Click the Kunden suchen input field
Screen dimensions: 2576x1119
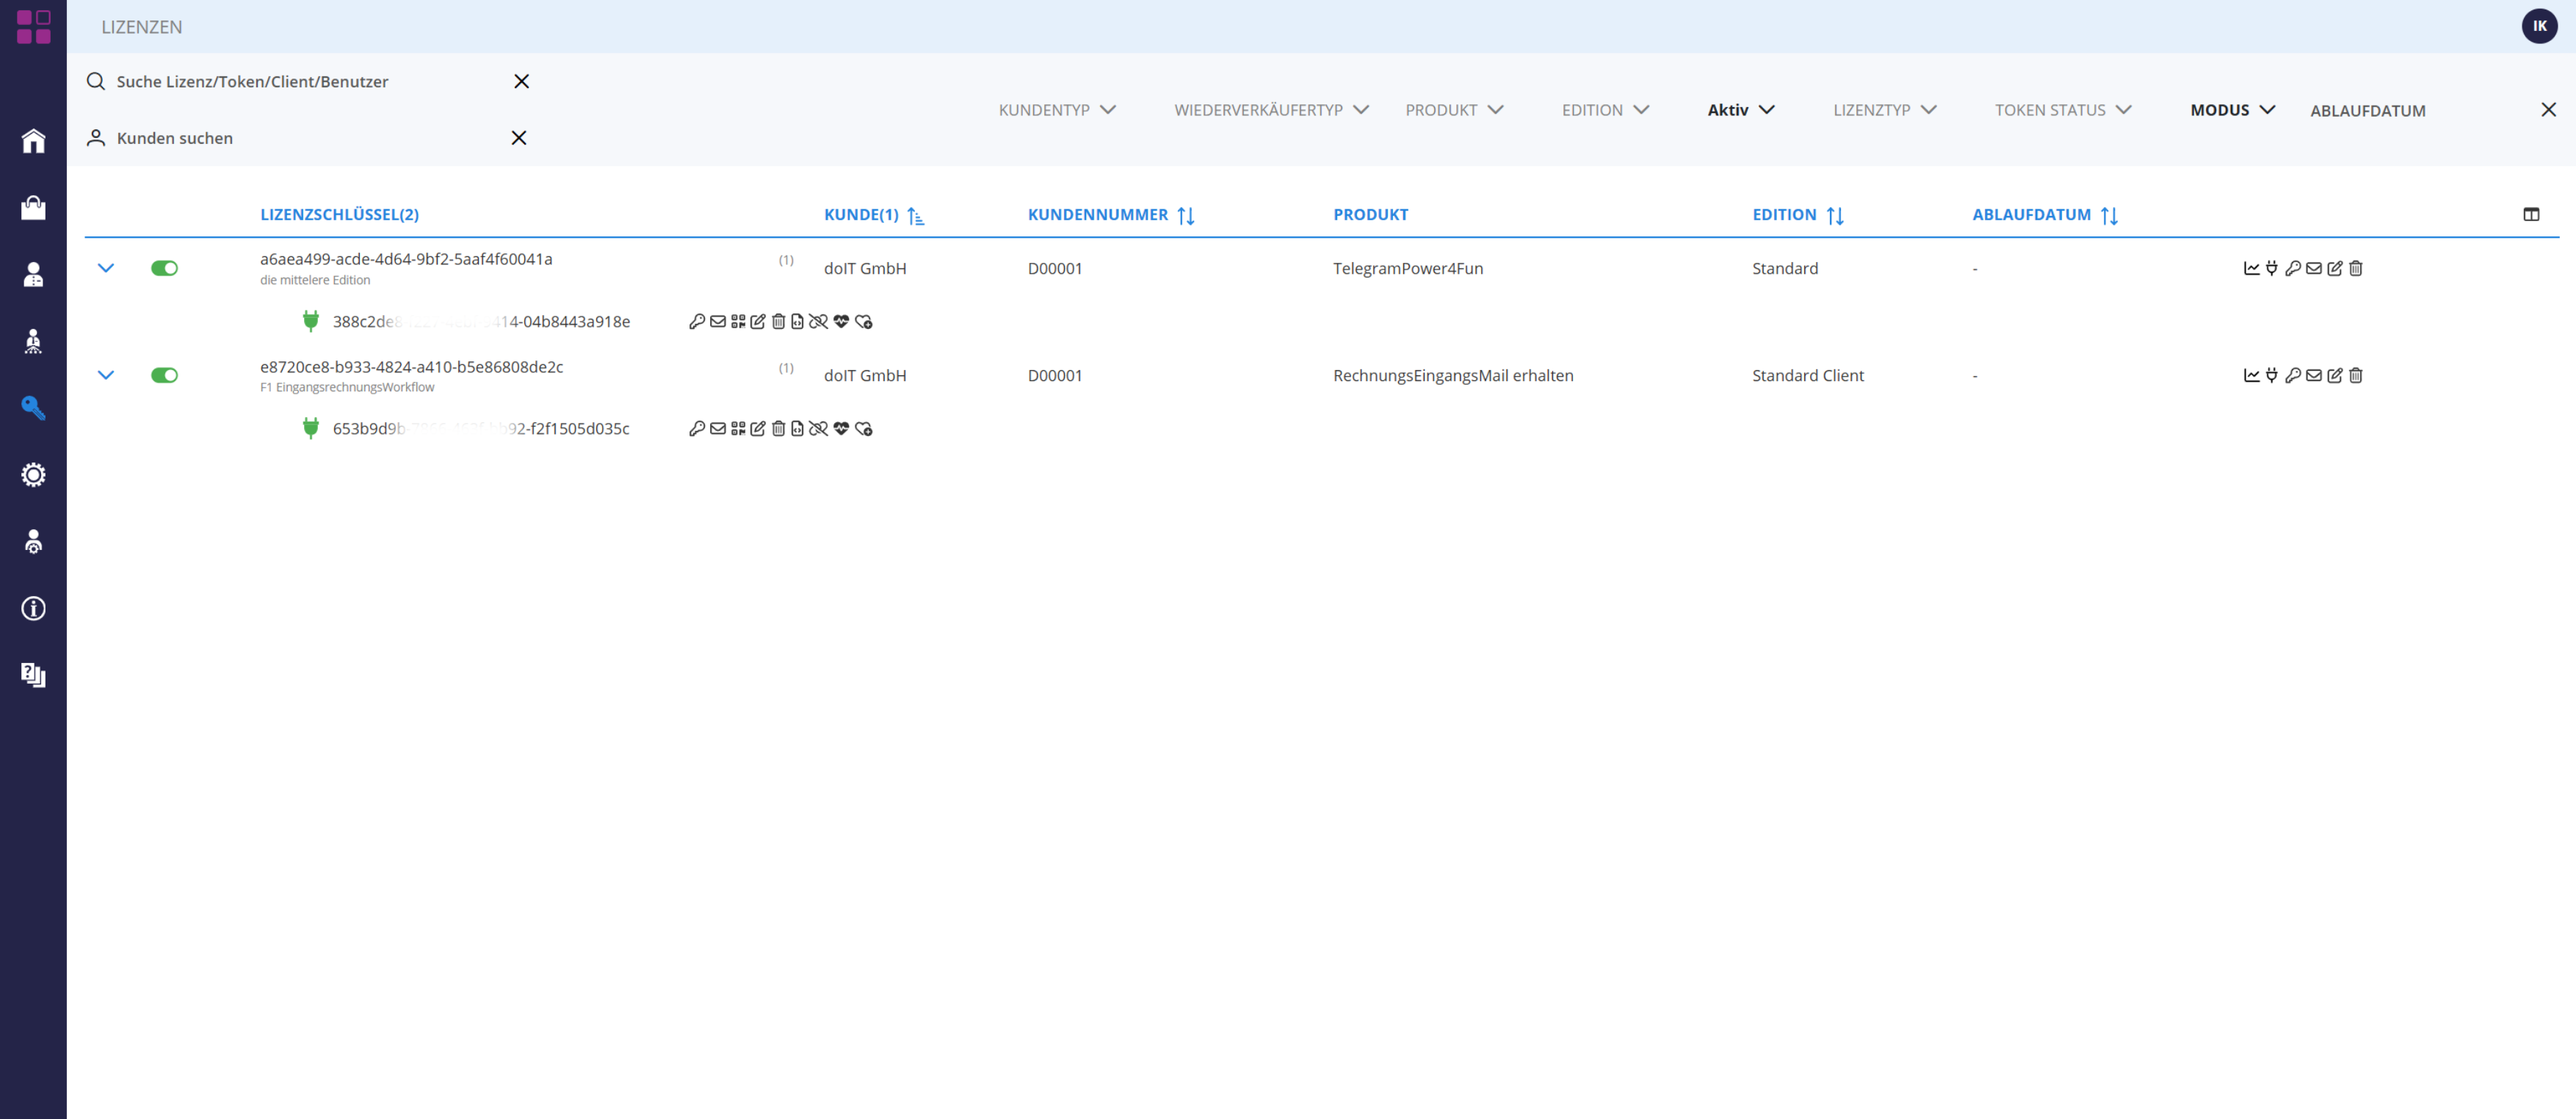(300, 138)
